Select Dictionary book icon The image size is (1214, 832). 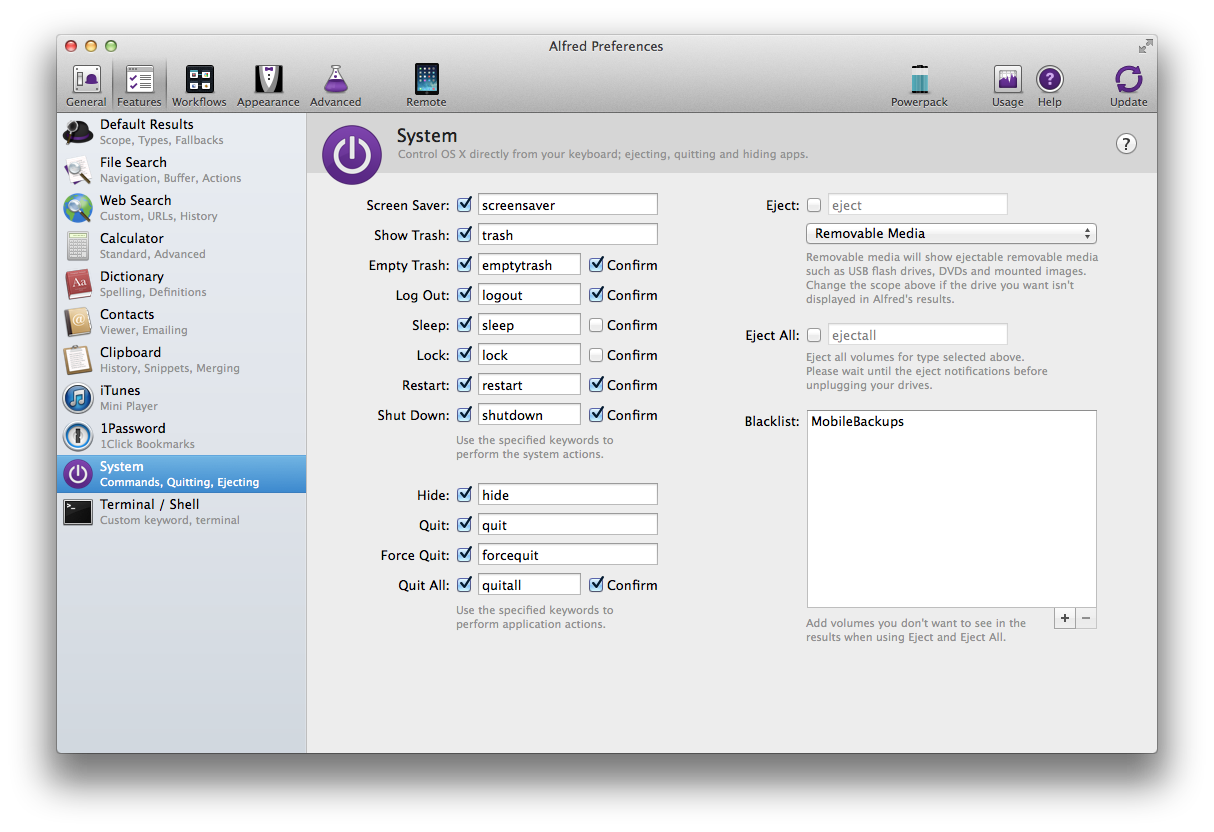tap(78, 284)
